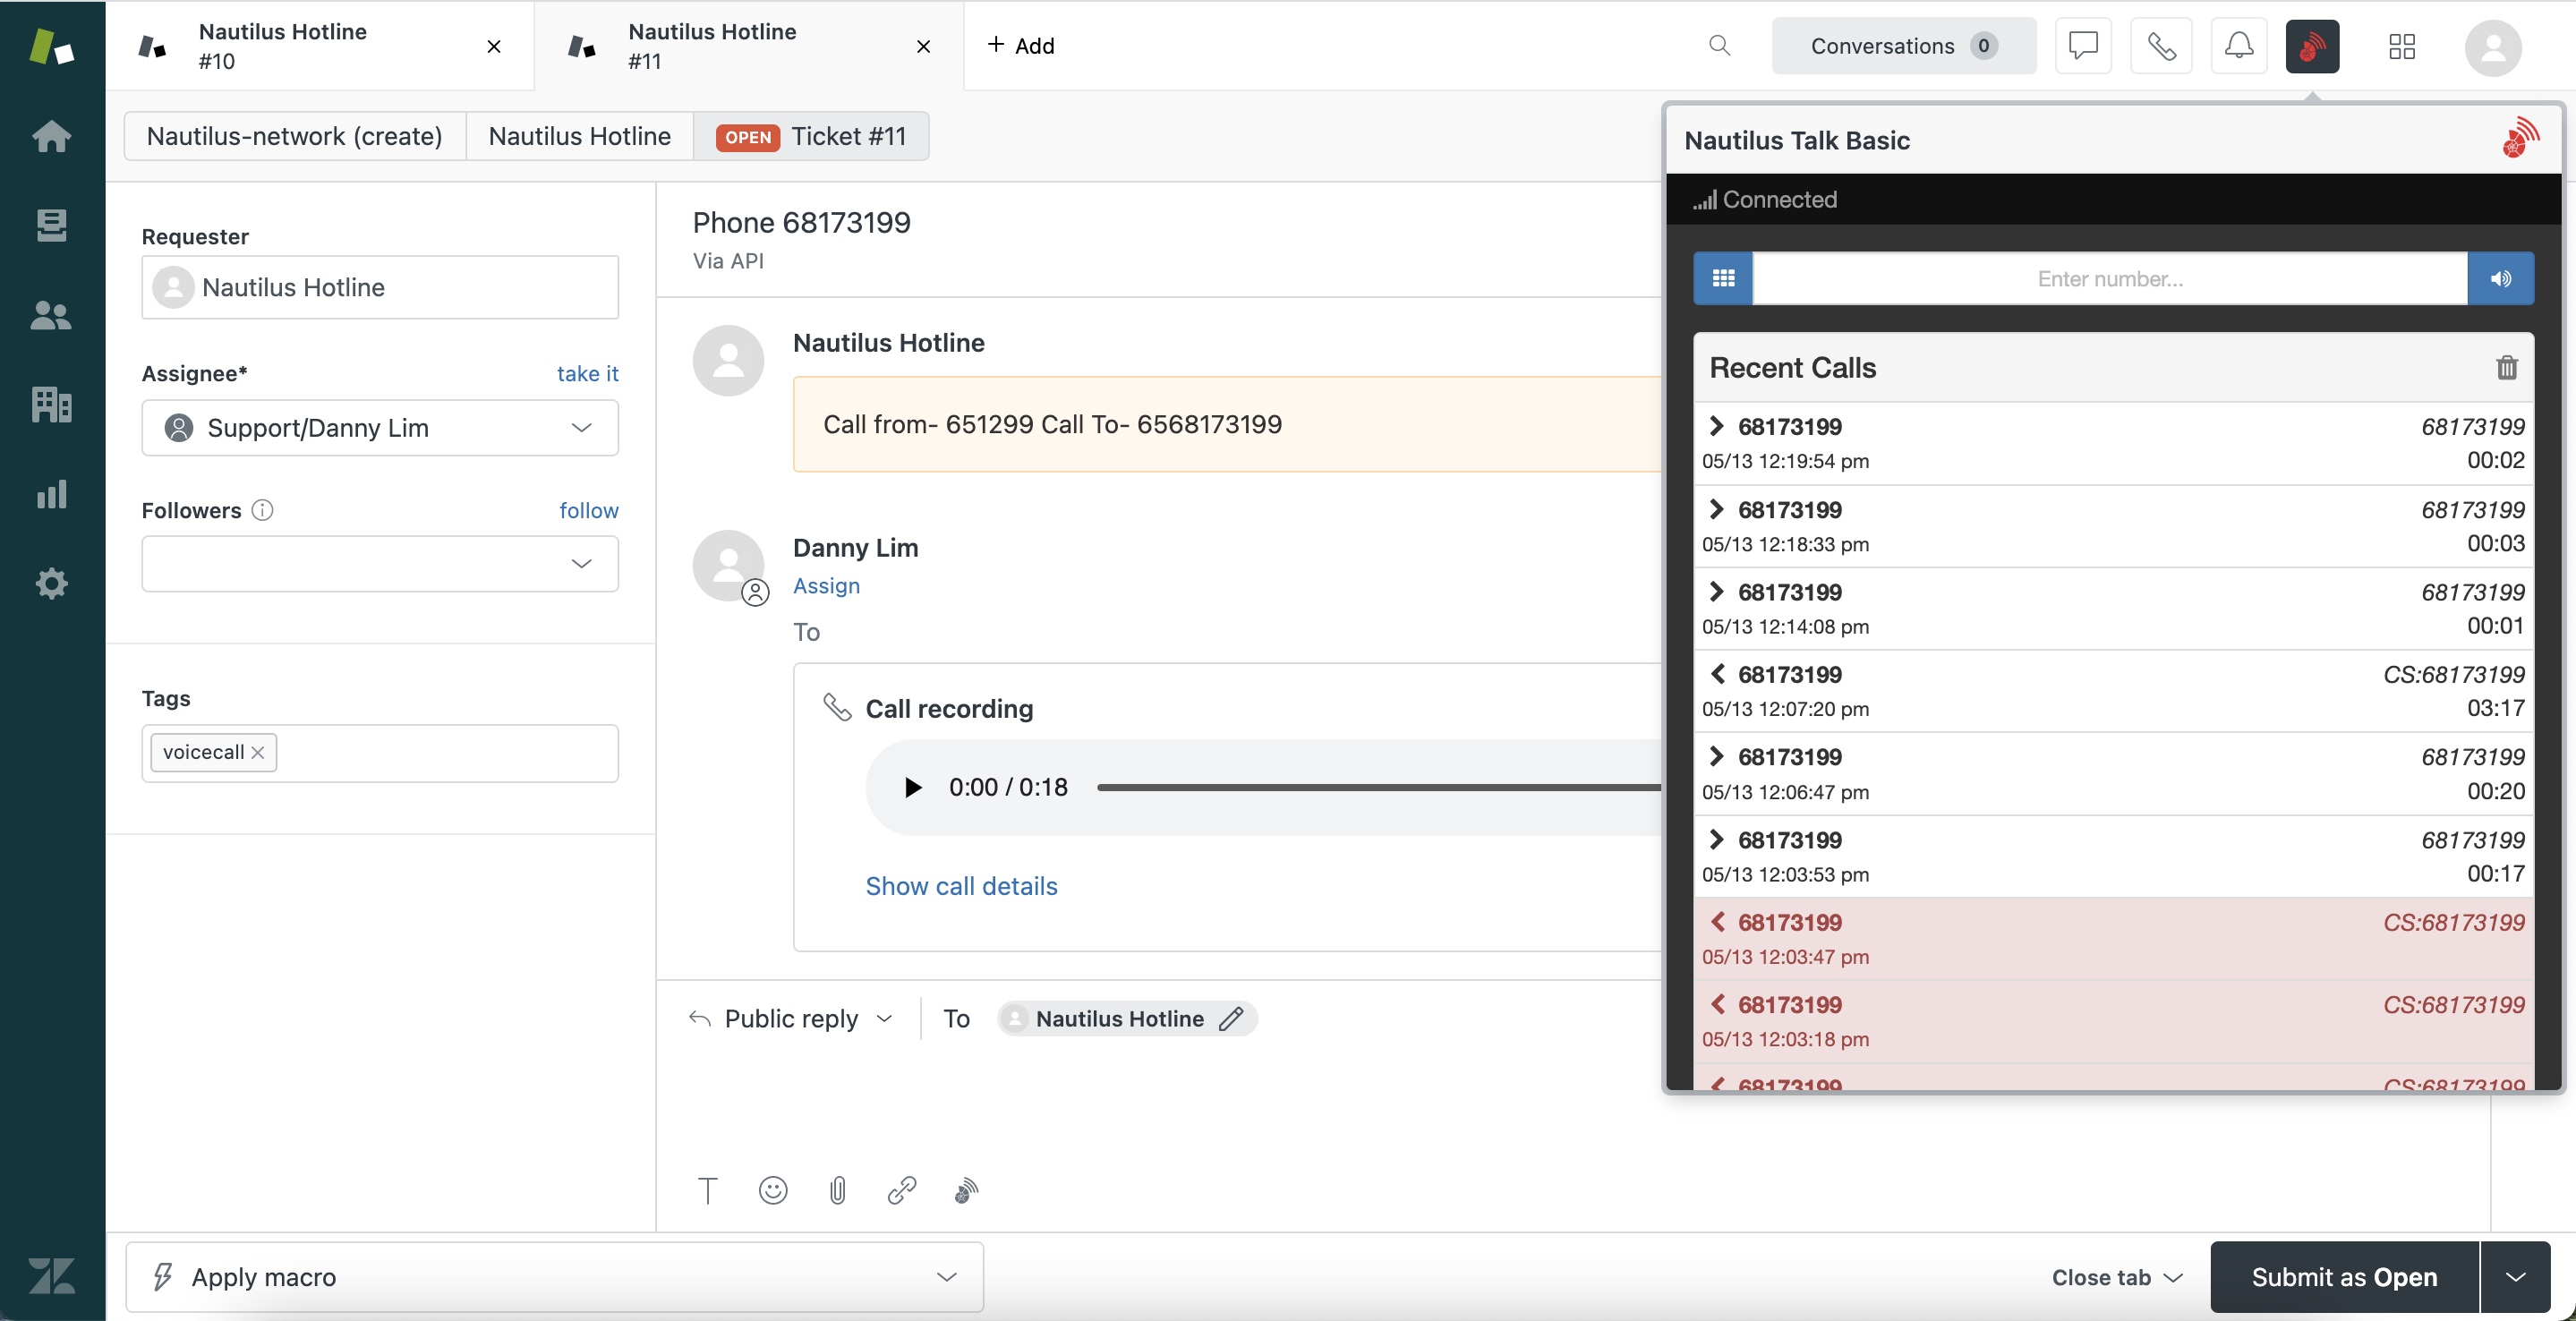Open the Reporting bar chart icon
Viewport: 2576px width, 1321px height.
(51, 493)
